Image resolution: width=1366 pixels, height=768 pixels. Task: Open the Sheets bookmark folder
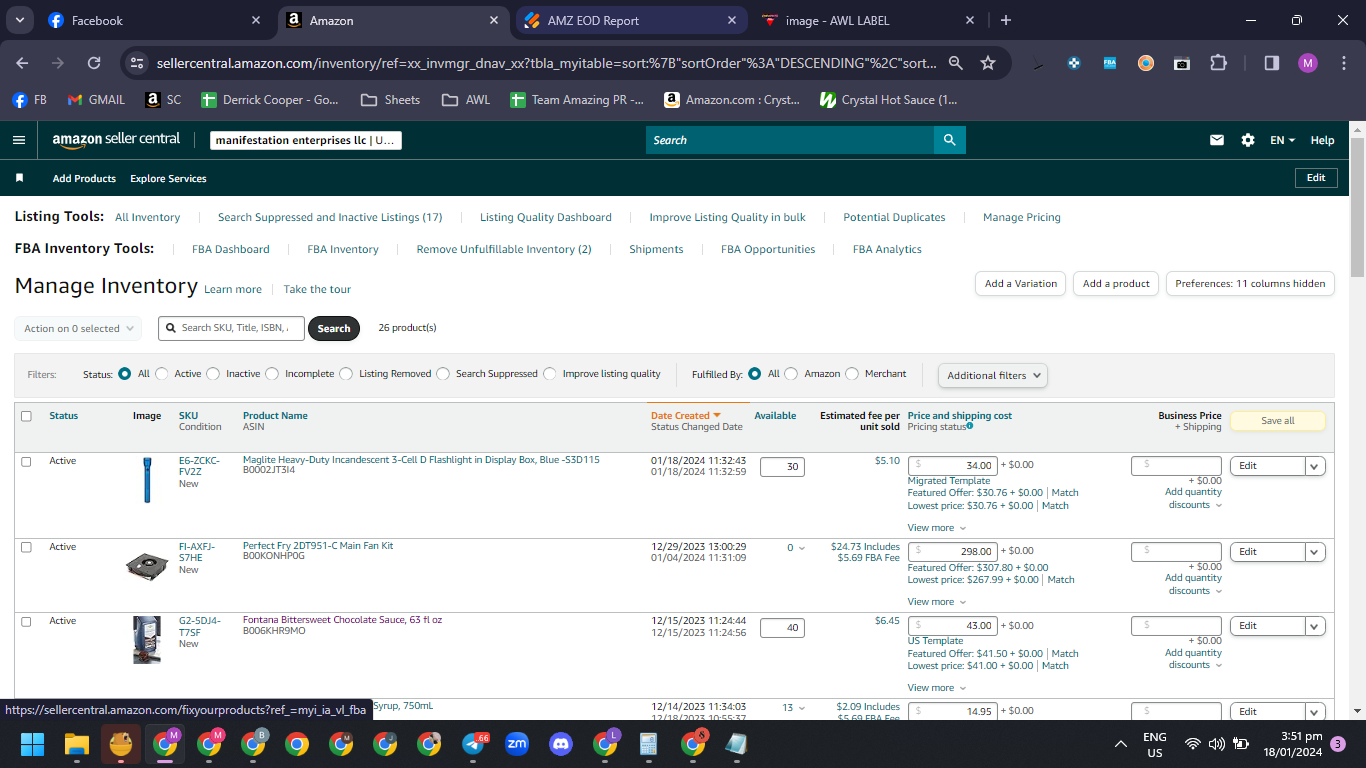pos(390,100)
